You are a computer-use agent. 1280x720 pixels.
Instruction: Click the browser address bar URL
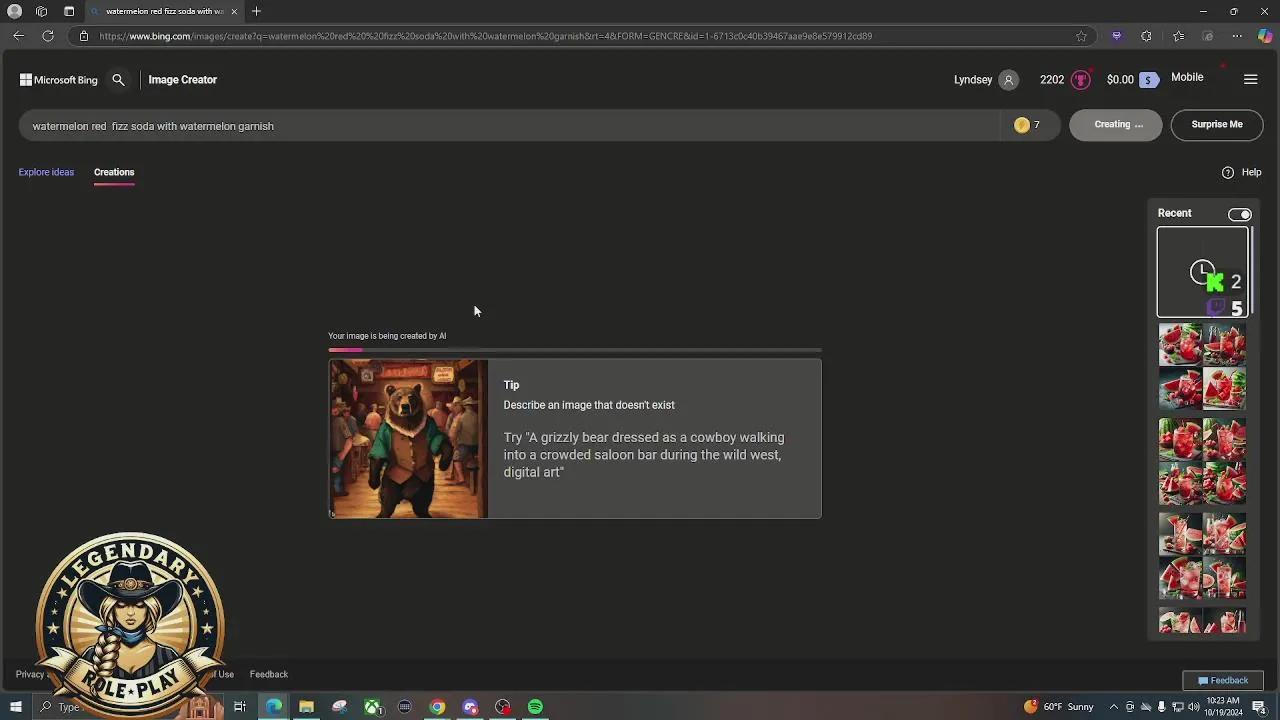click(x=485, y=36)
